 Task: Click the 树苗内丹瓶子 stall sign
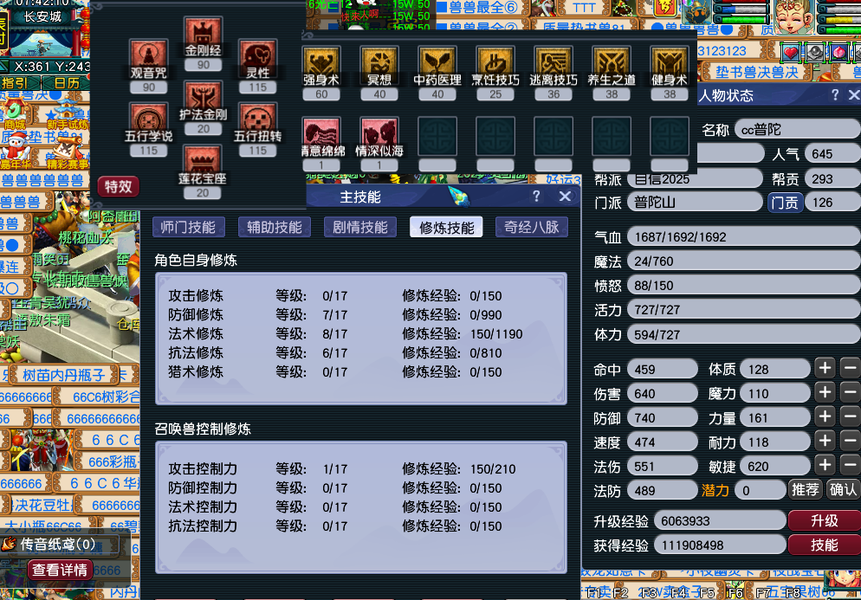(64, 375)
